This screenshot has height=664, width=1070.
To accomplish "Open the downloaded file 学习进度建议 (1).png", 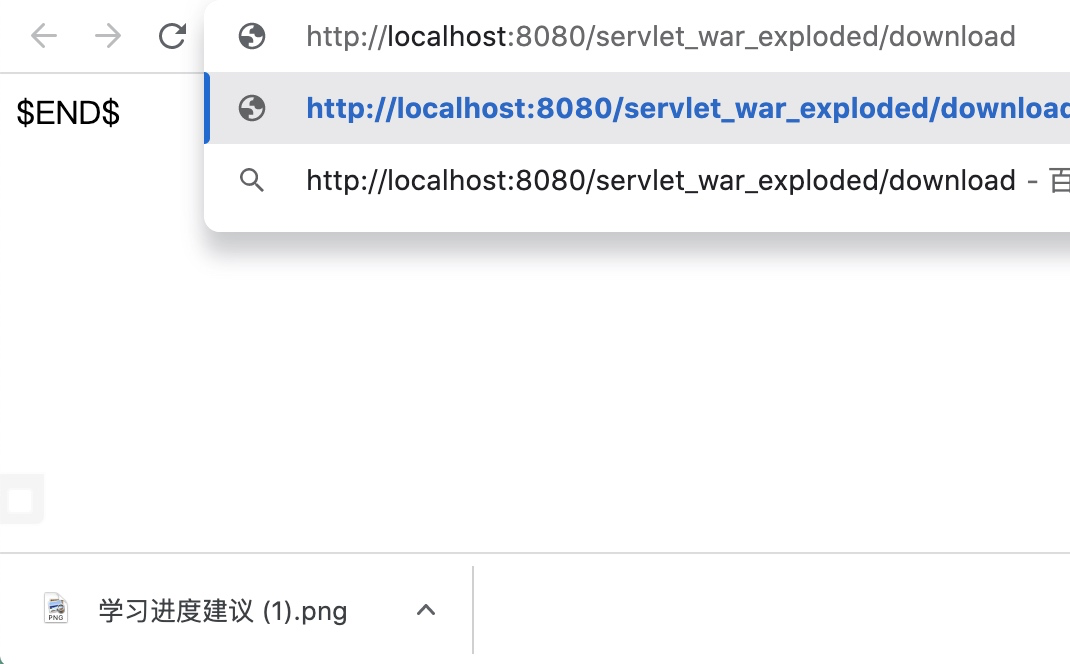I will click(x=222, y=610).
